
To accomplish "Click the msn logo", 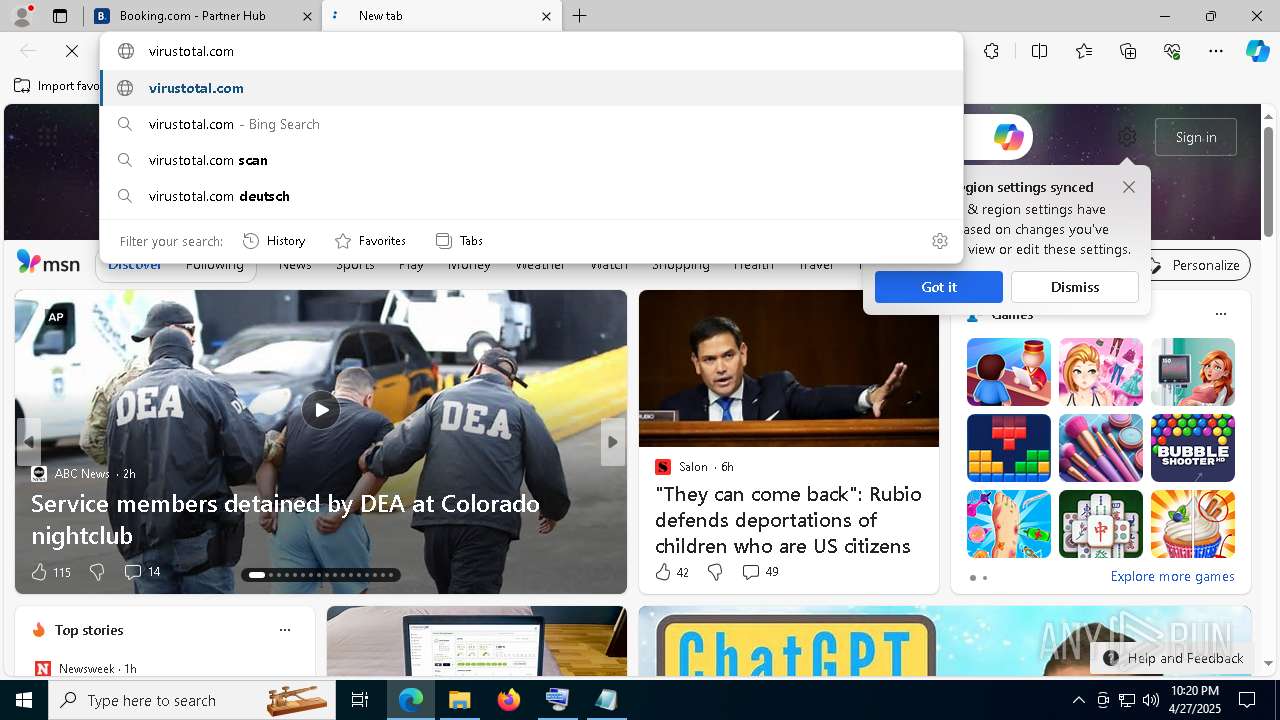I will (48, 263).
